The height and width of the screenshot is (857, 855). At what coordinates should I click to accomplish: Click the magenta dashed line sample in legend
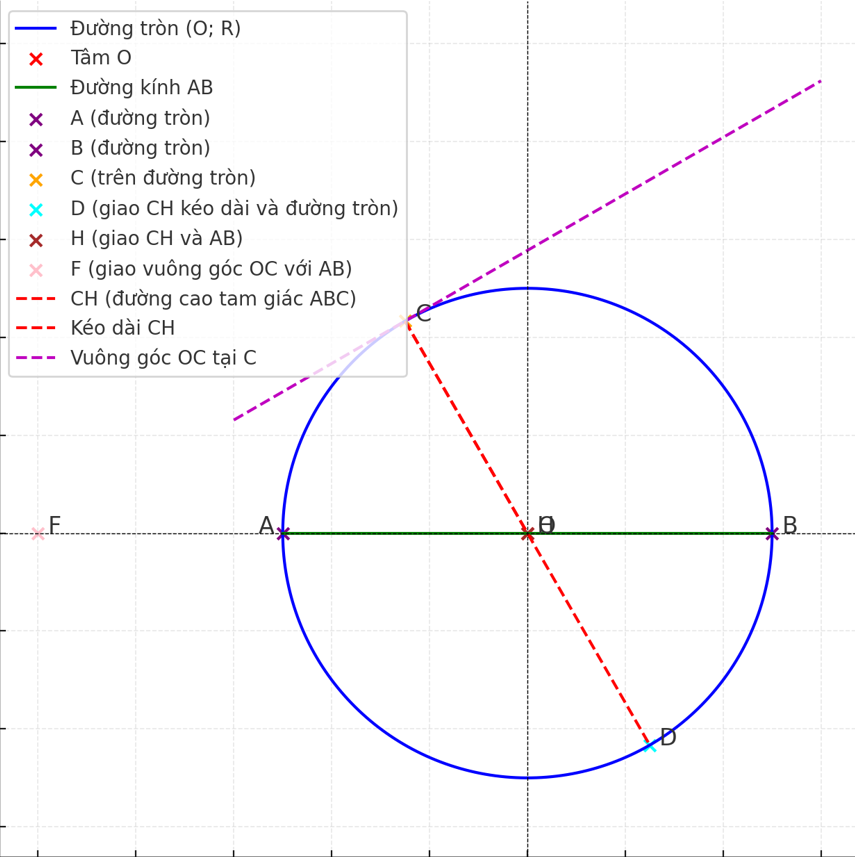coord(36,358)
